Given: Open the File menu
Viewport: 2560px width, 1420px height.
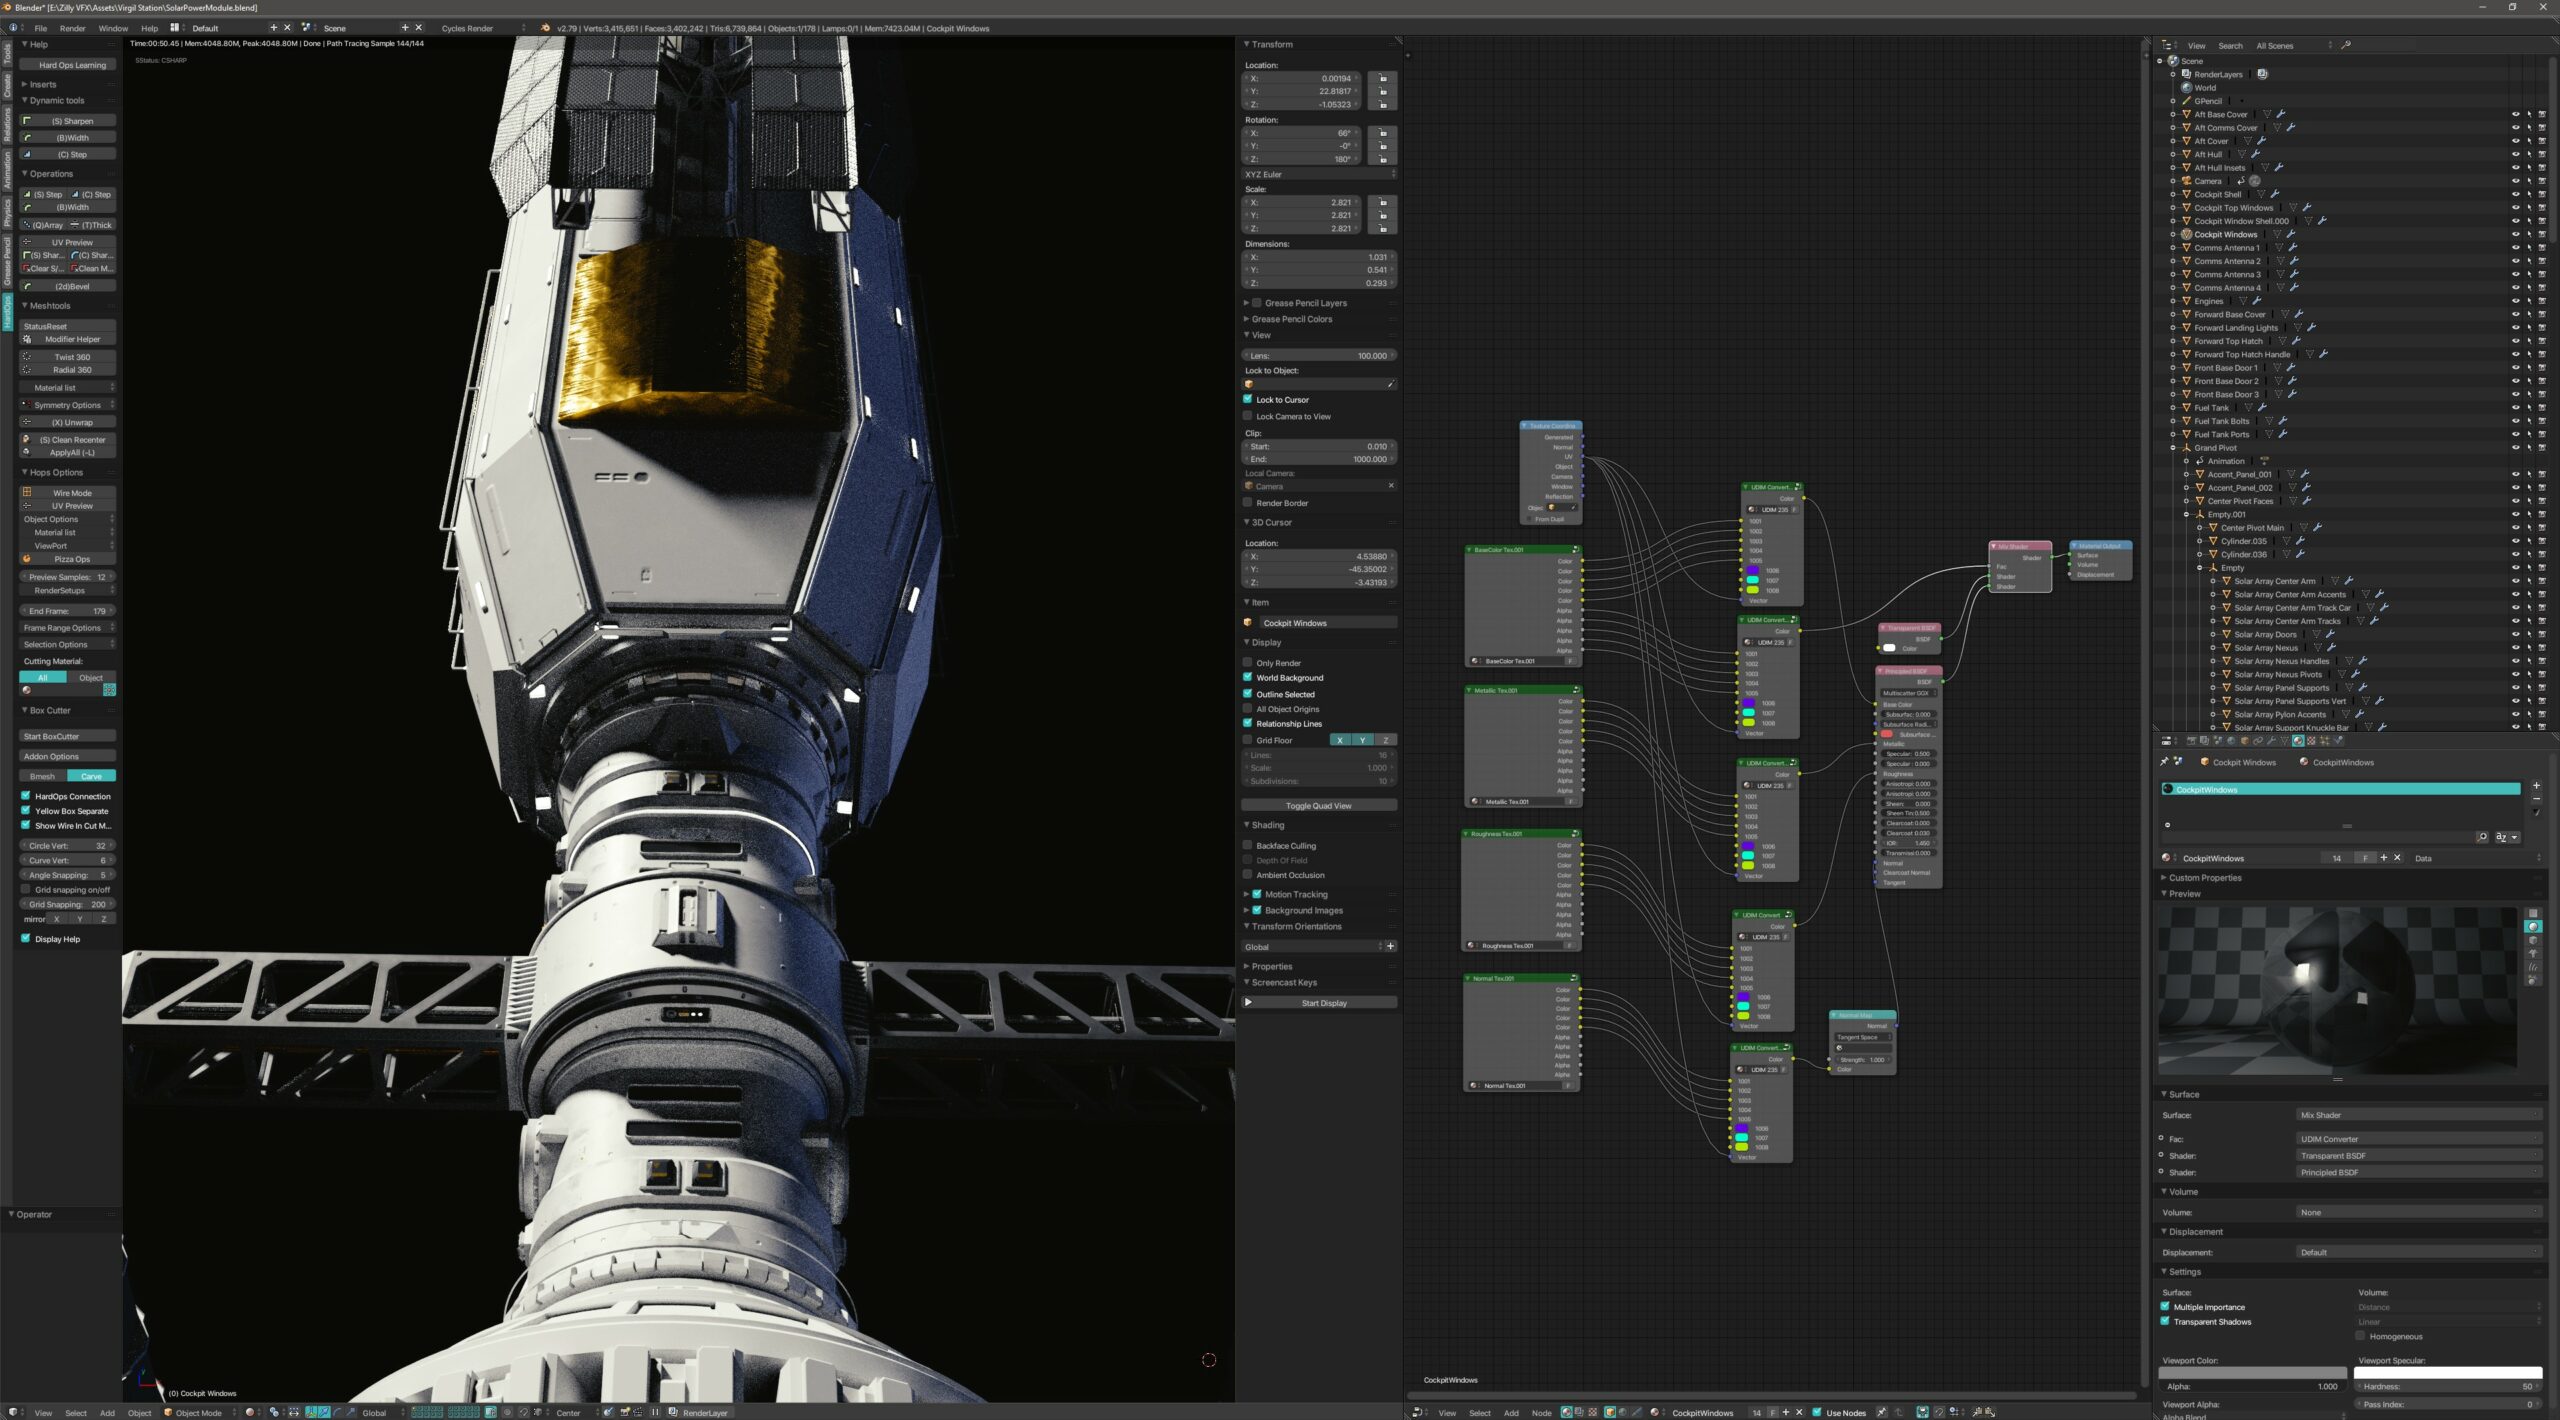Looking at the screenshot, I should [41, 28].
